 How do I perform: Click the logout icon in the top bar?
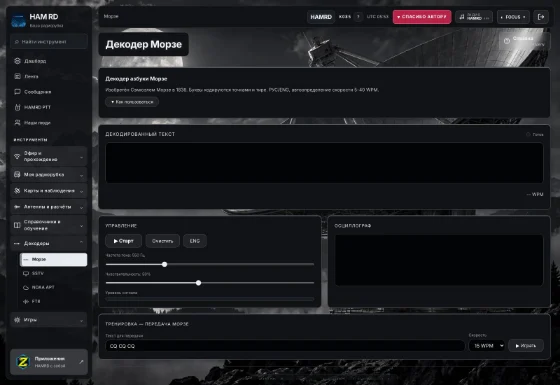point(541,17)
